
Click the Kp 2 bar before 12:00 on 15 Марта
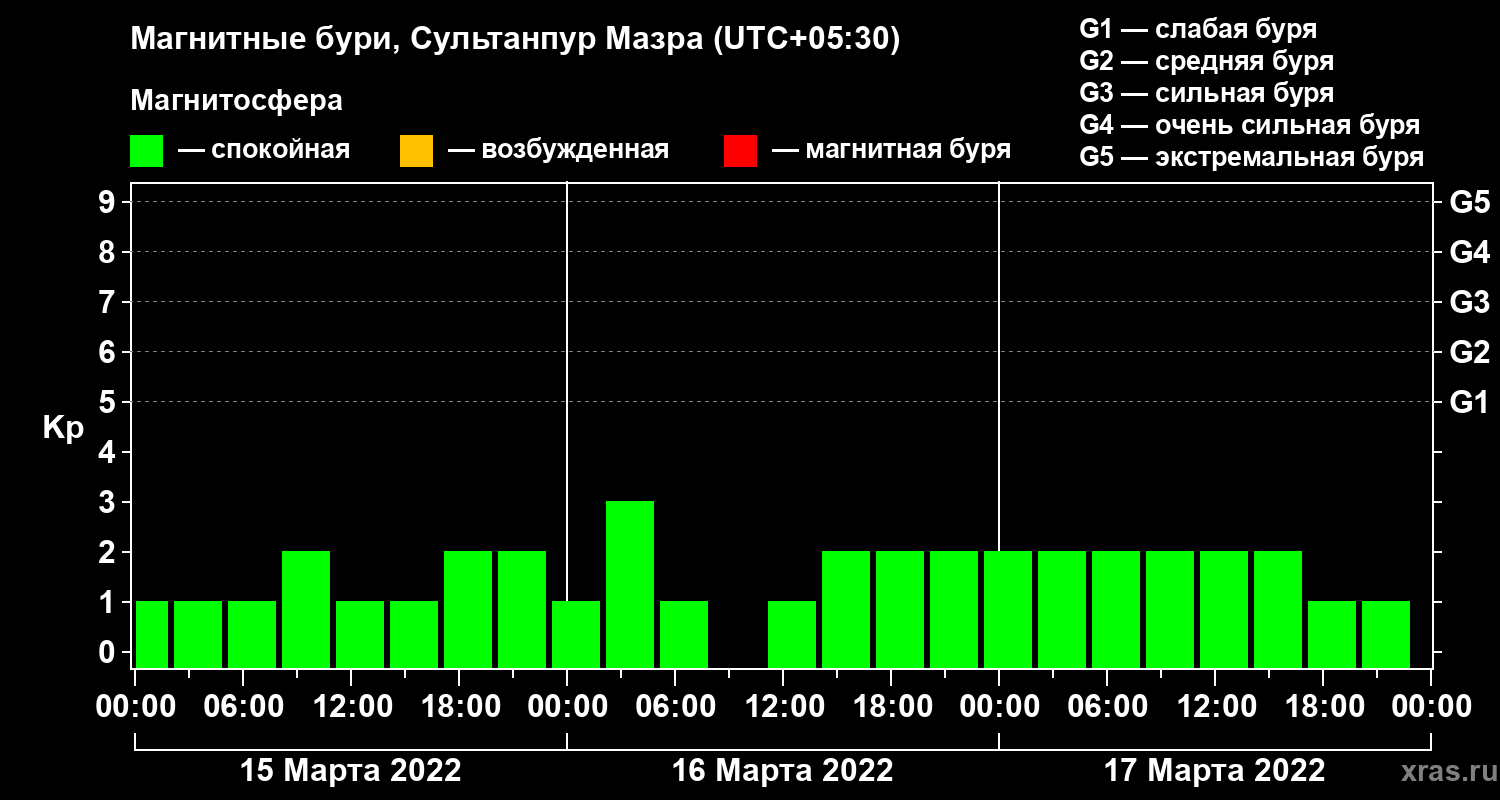click(306, 609)
